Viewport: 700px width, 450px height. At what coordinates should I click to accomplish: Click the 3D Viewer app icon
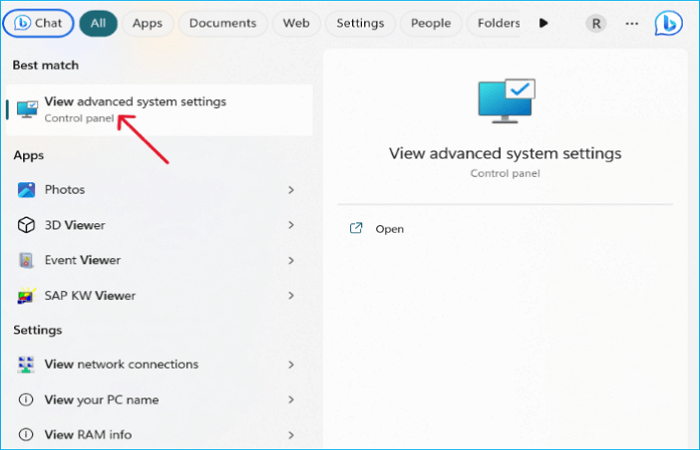click(27, 225)
